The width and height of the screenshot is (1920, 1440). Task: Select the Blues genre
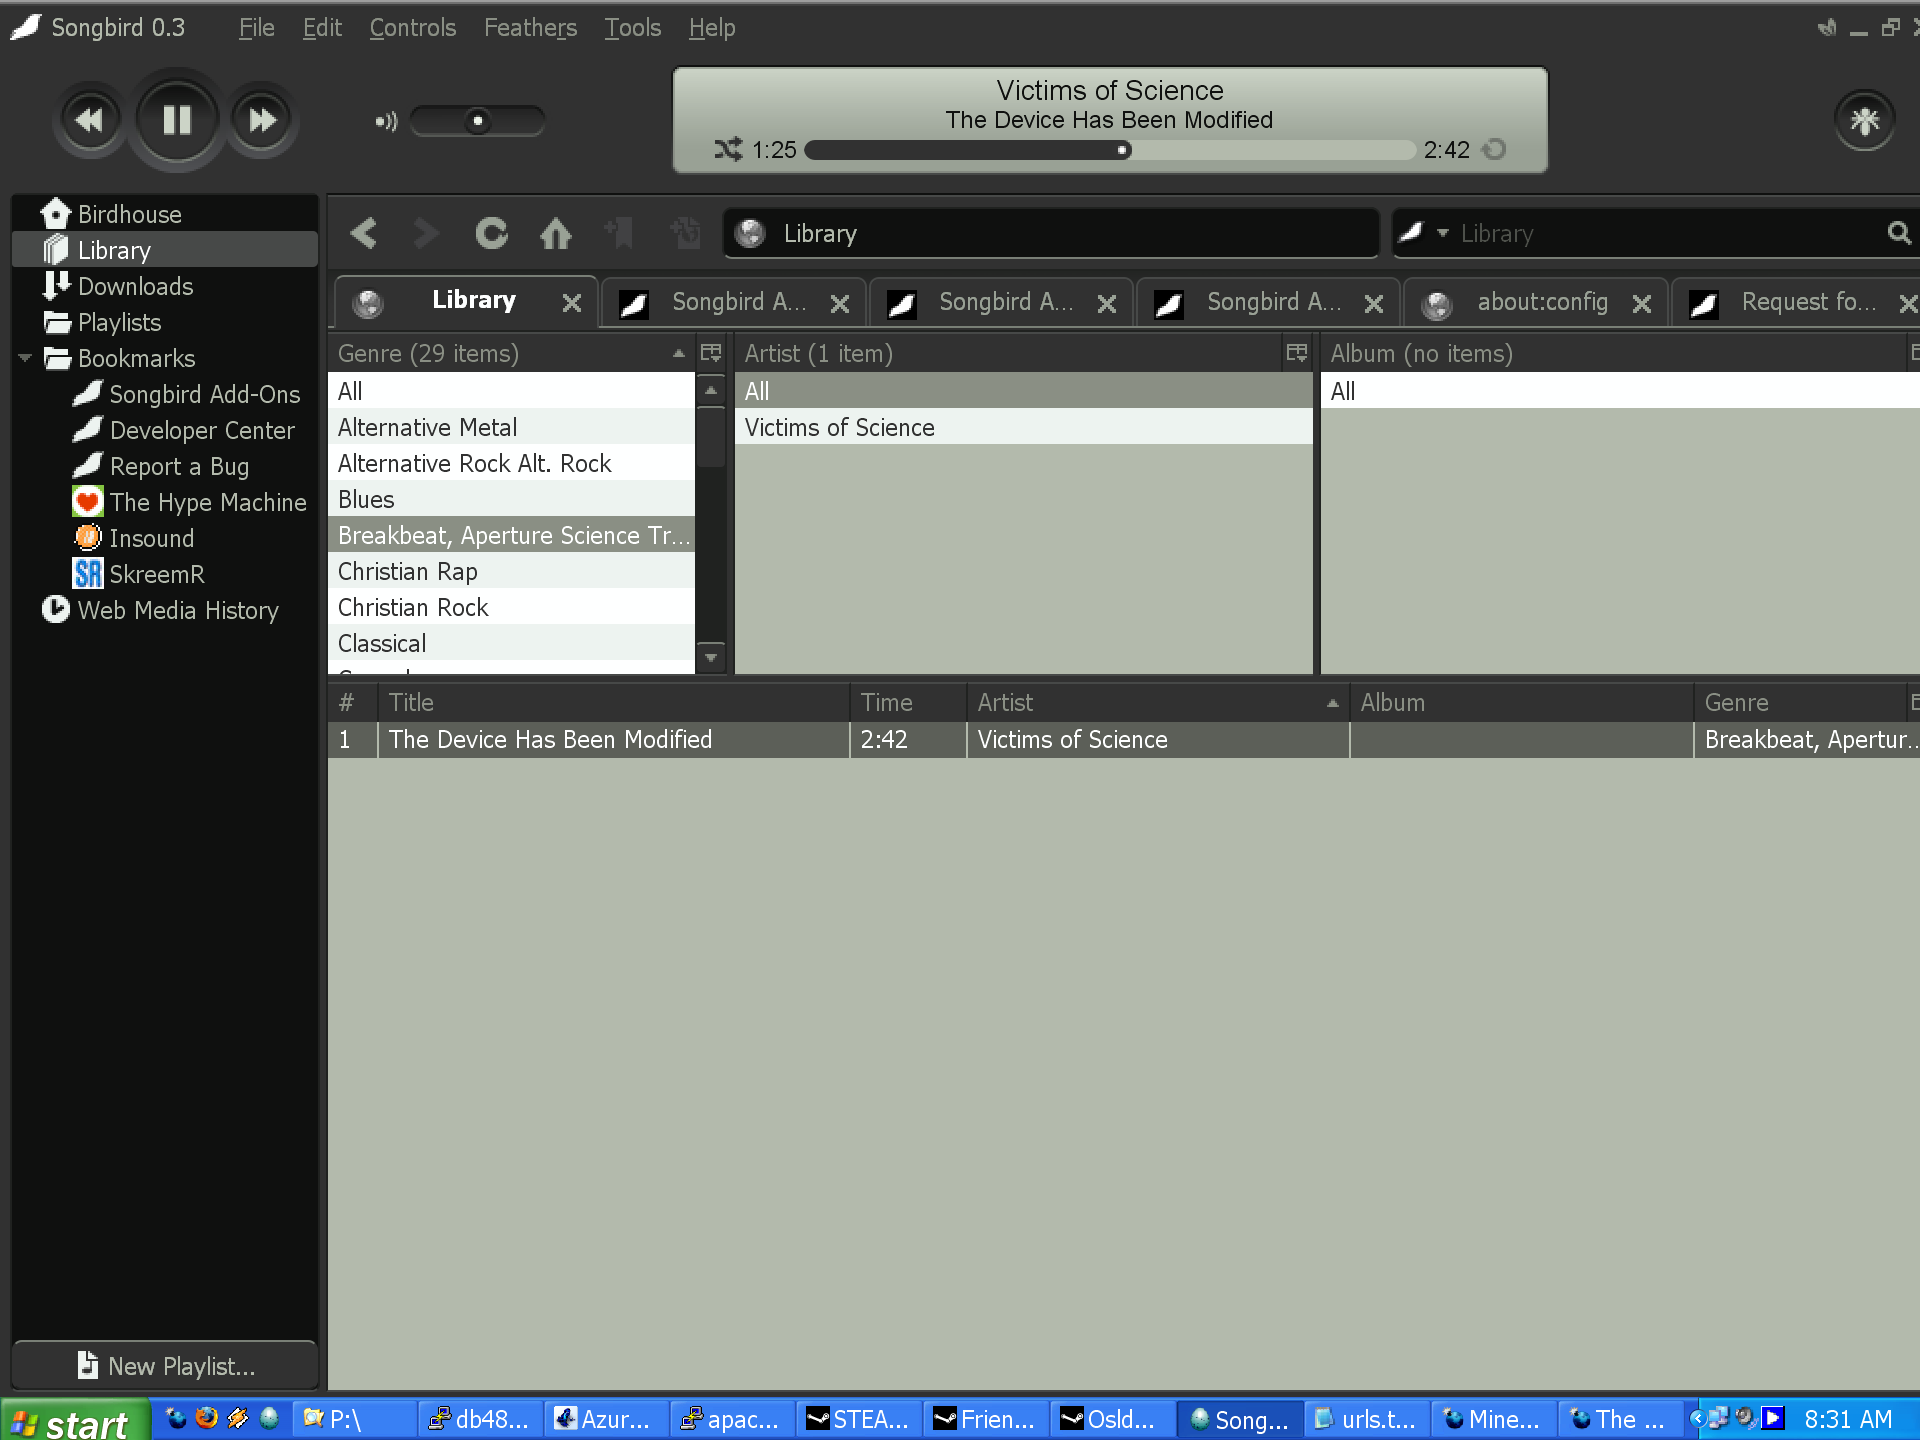click(511, 499)
